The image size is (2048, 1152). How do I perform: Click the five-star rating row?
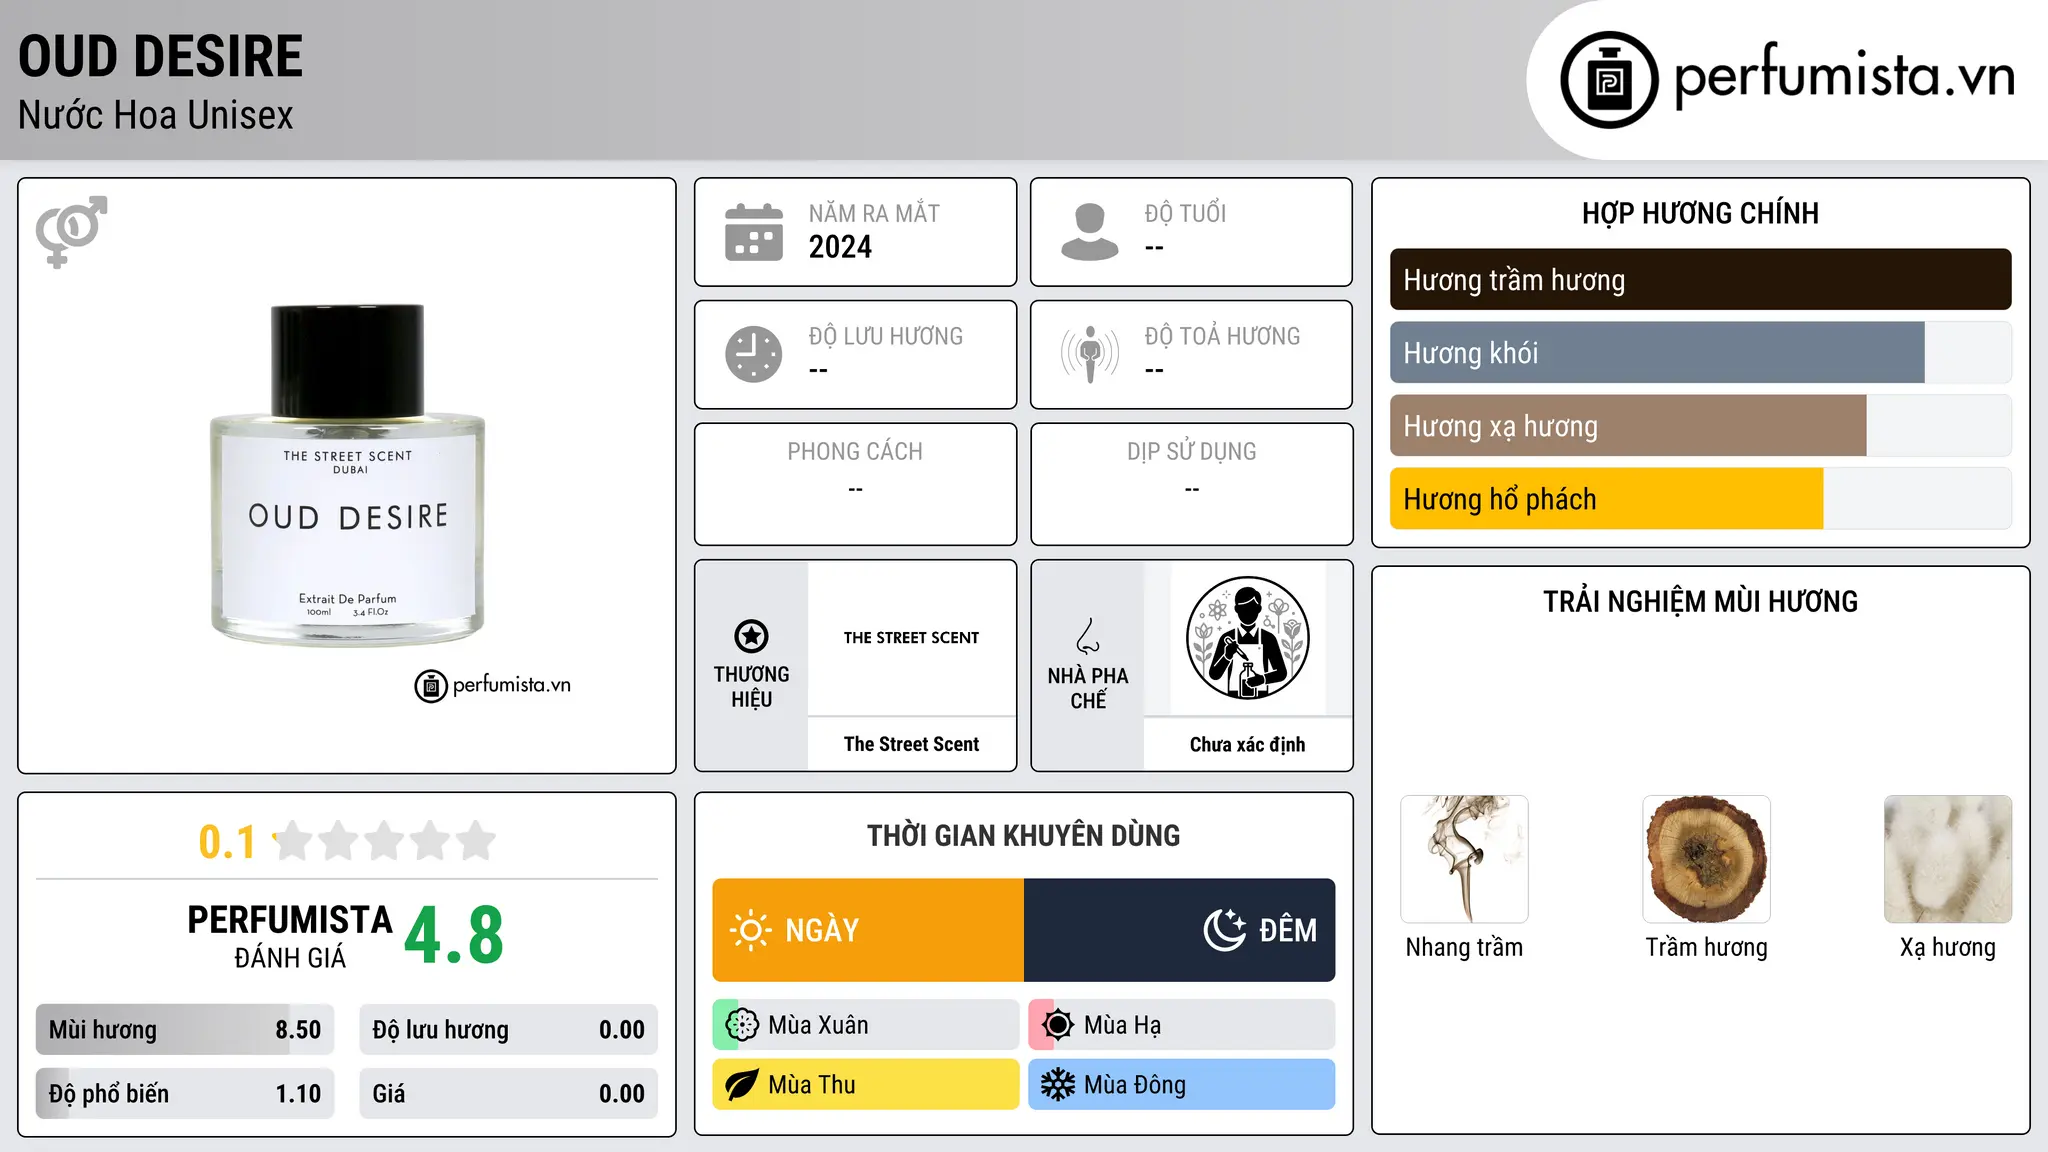click(385, 841)
